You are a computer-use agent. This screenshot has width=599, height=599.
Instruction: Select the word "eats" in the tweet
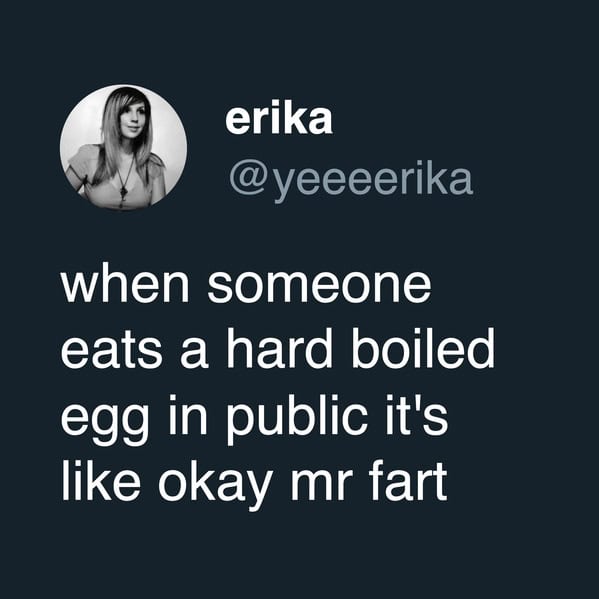tap(111, 351)
